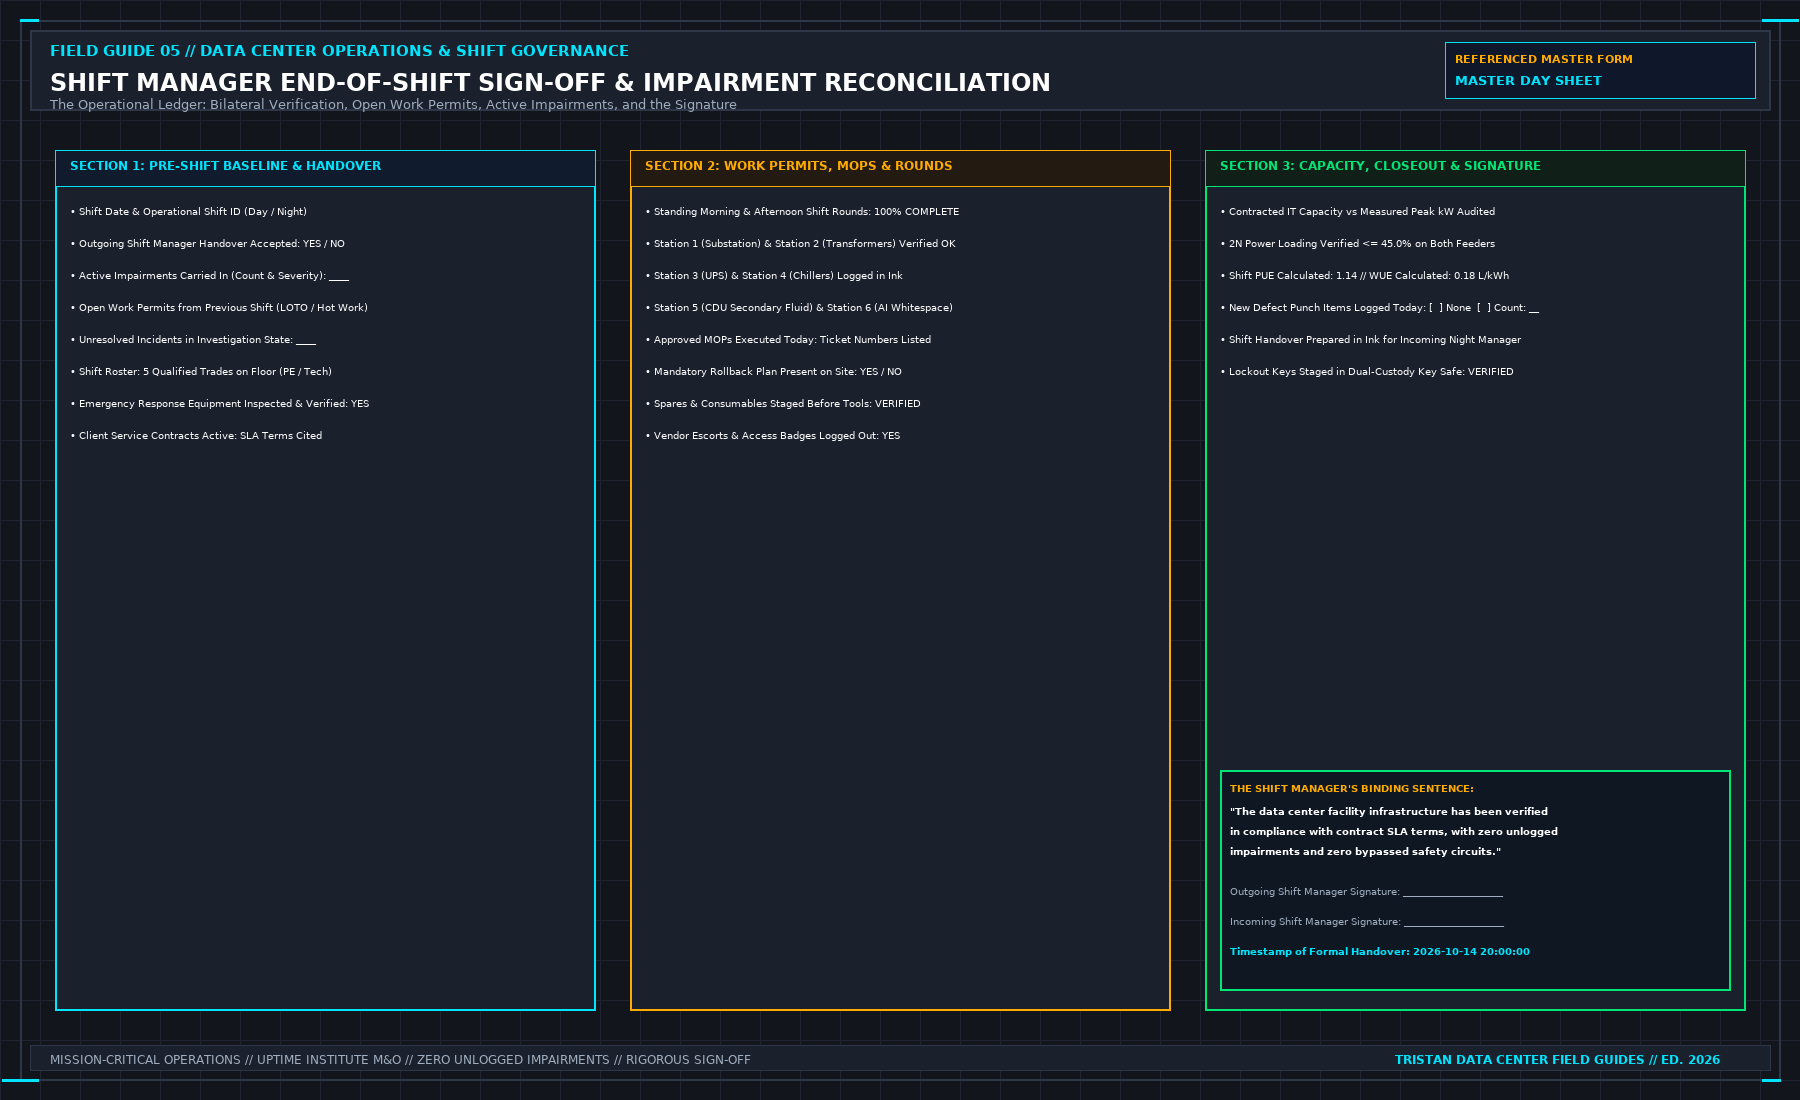Select 'Vendor Escorts & Access Badges' line
The image size is (1800, 1100).
click(773, 436)
